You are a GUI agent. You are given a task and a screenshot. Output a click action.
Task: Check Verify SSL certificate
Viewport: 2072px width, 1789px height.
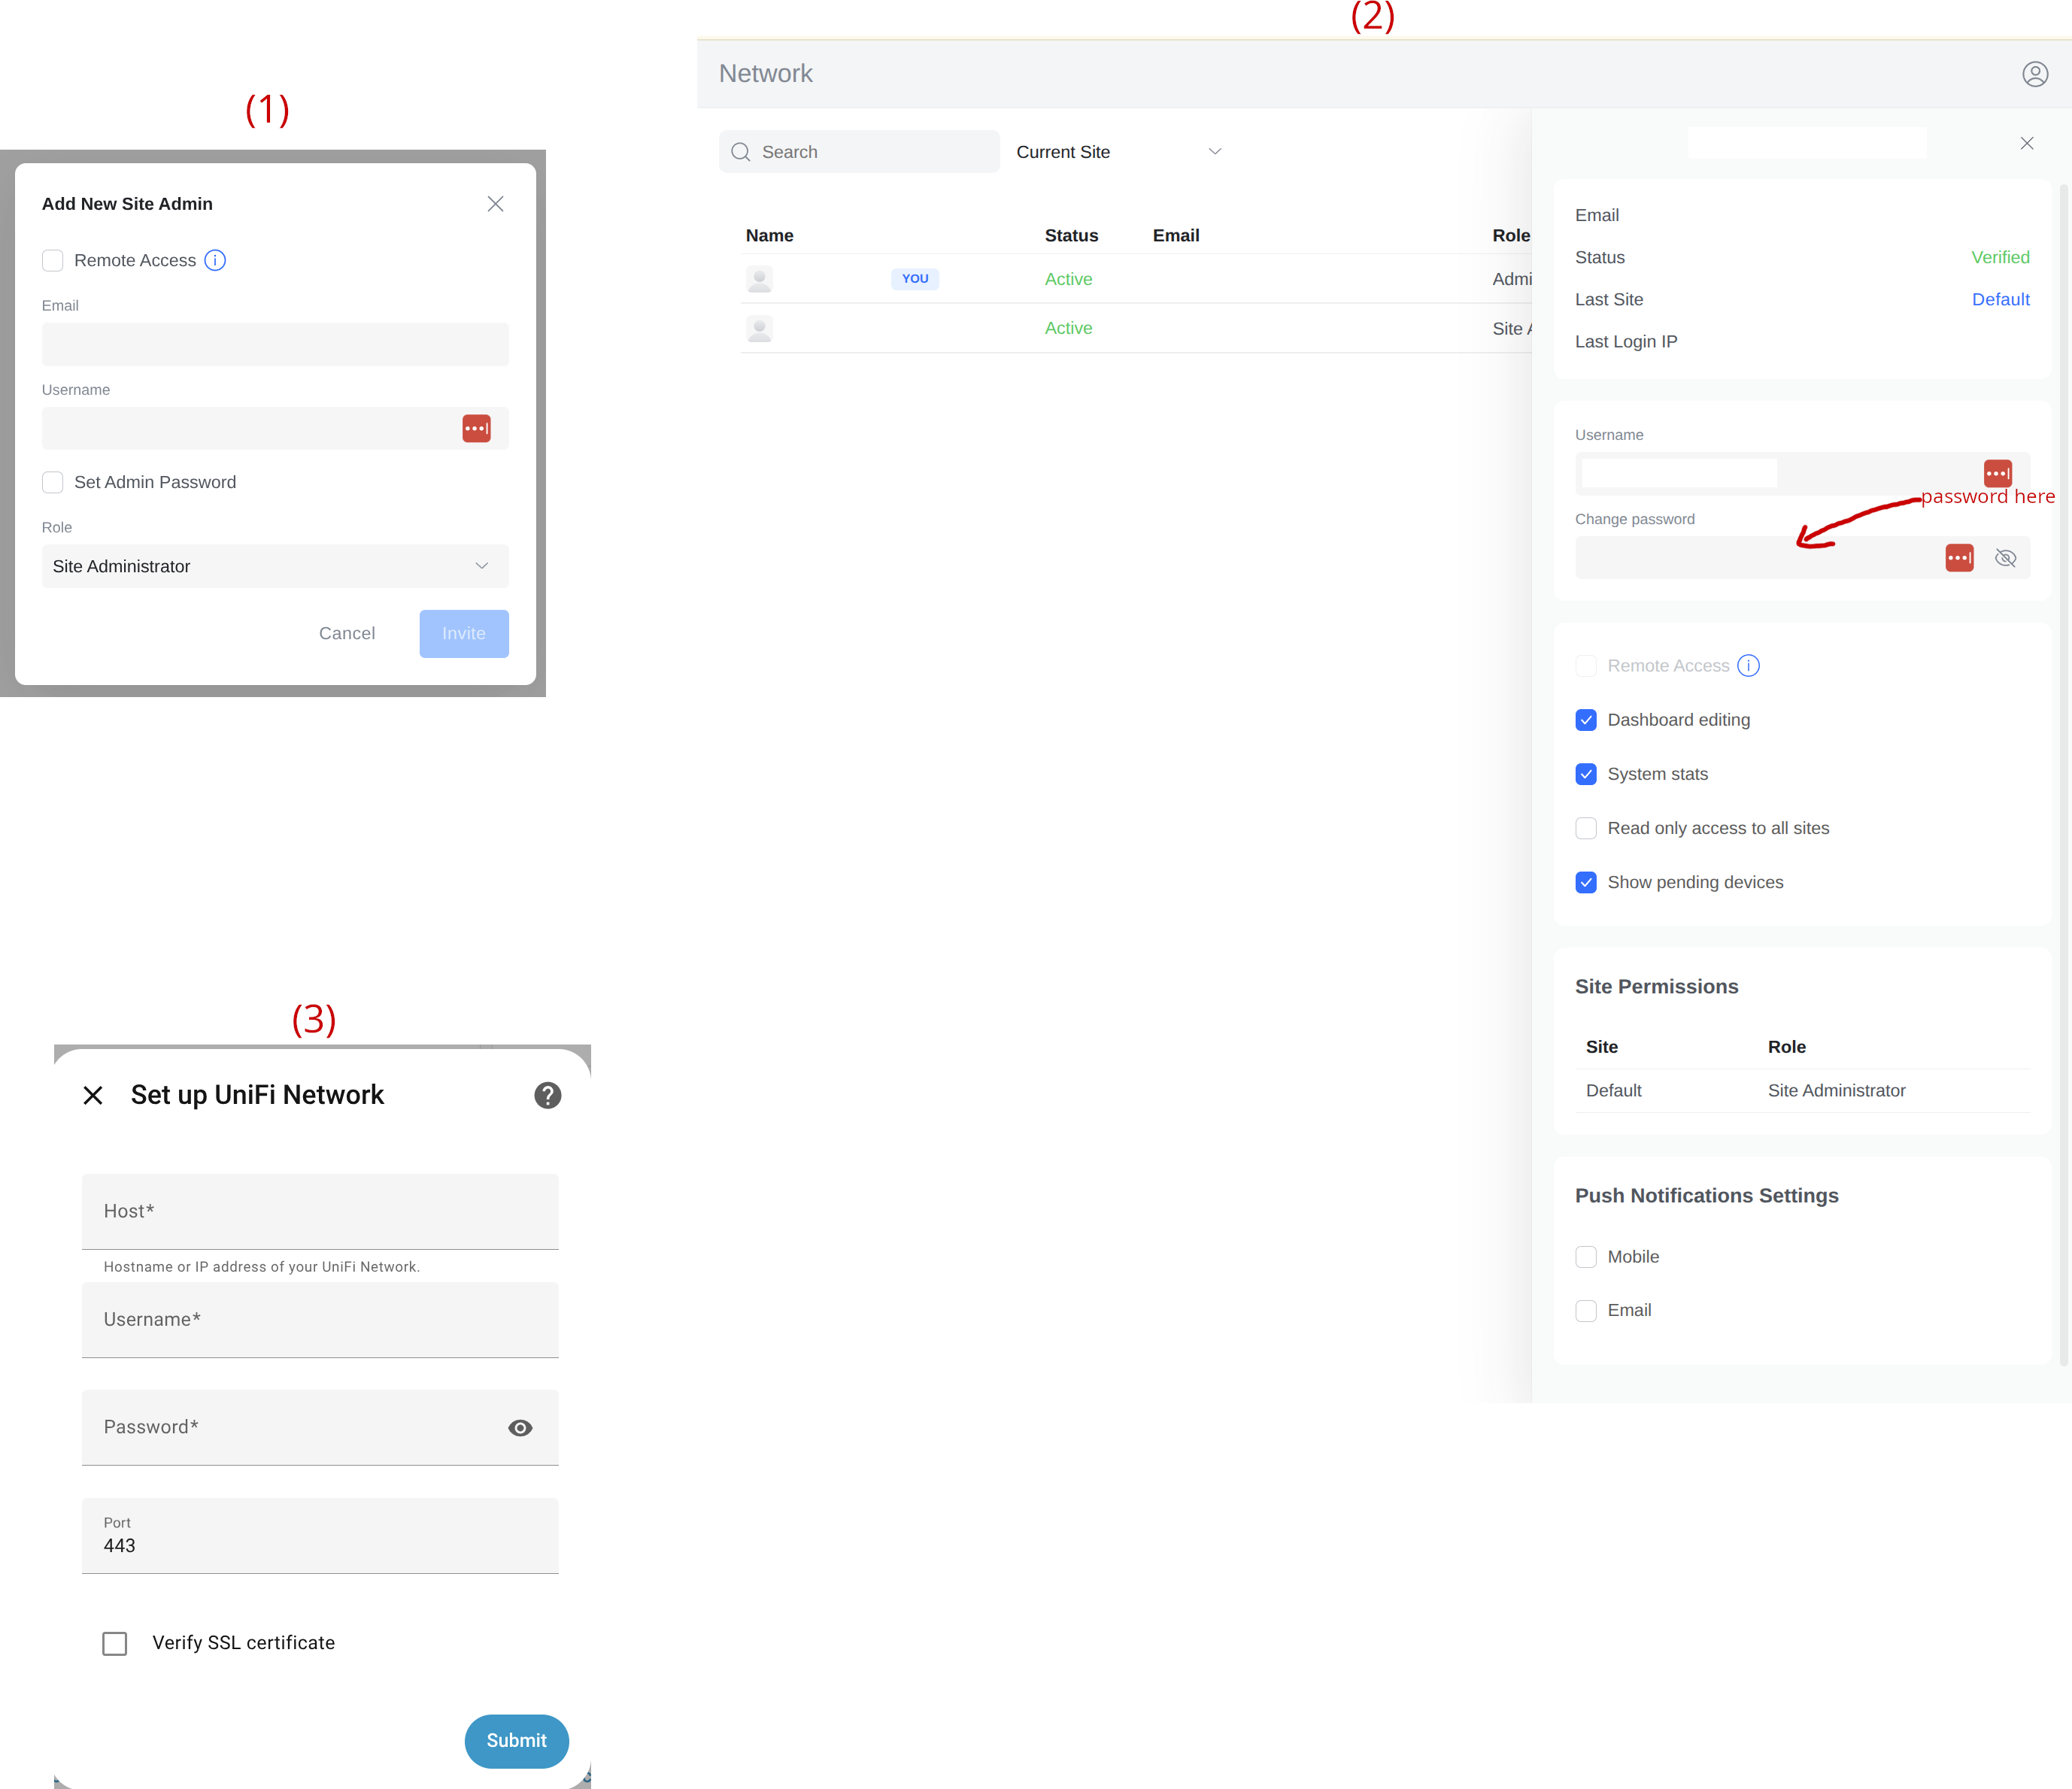click(x=115, y=1643)
